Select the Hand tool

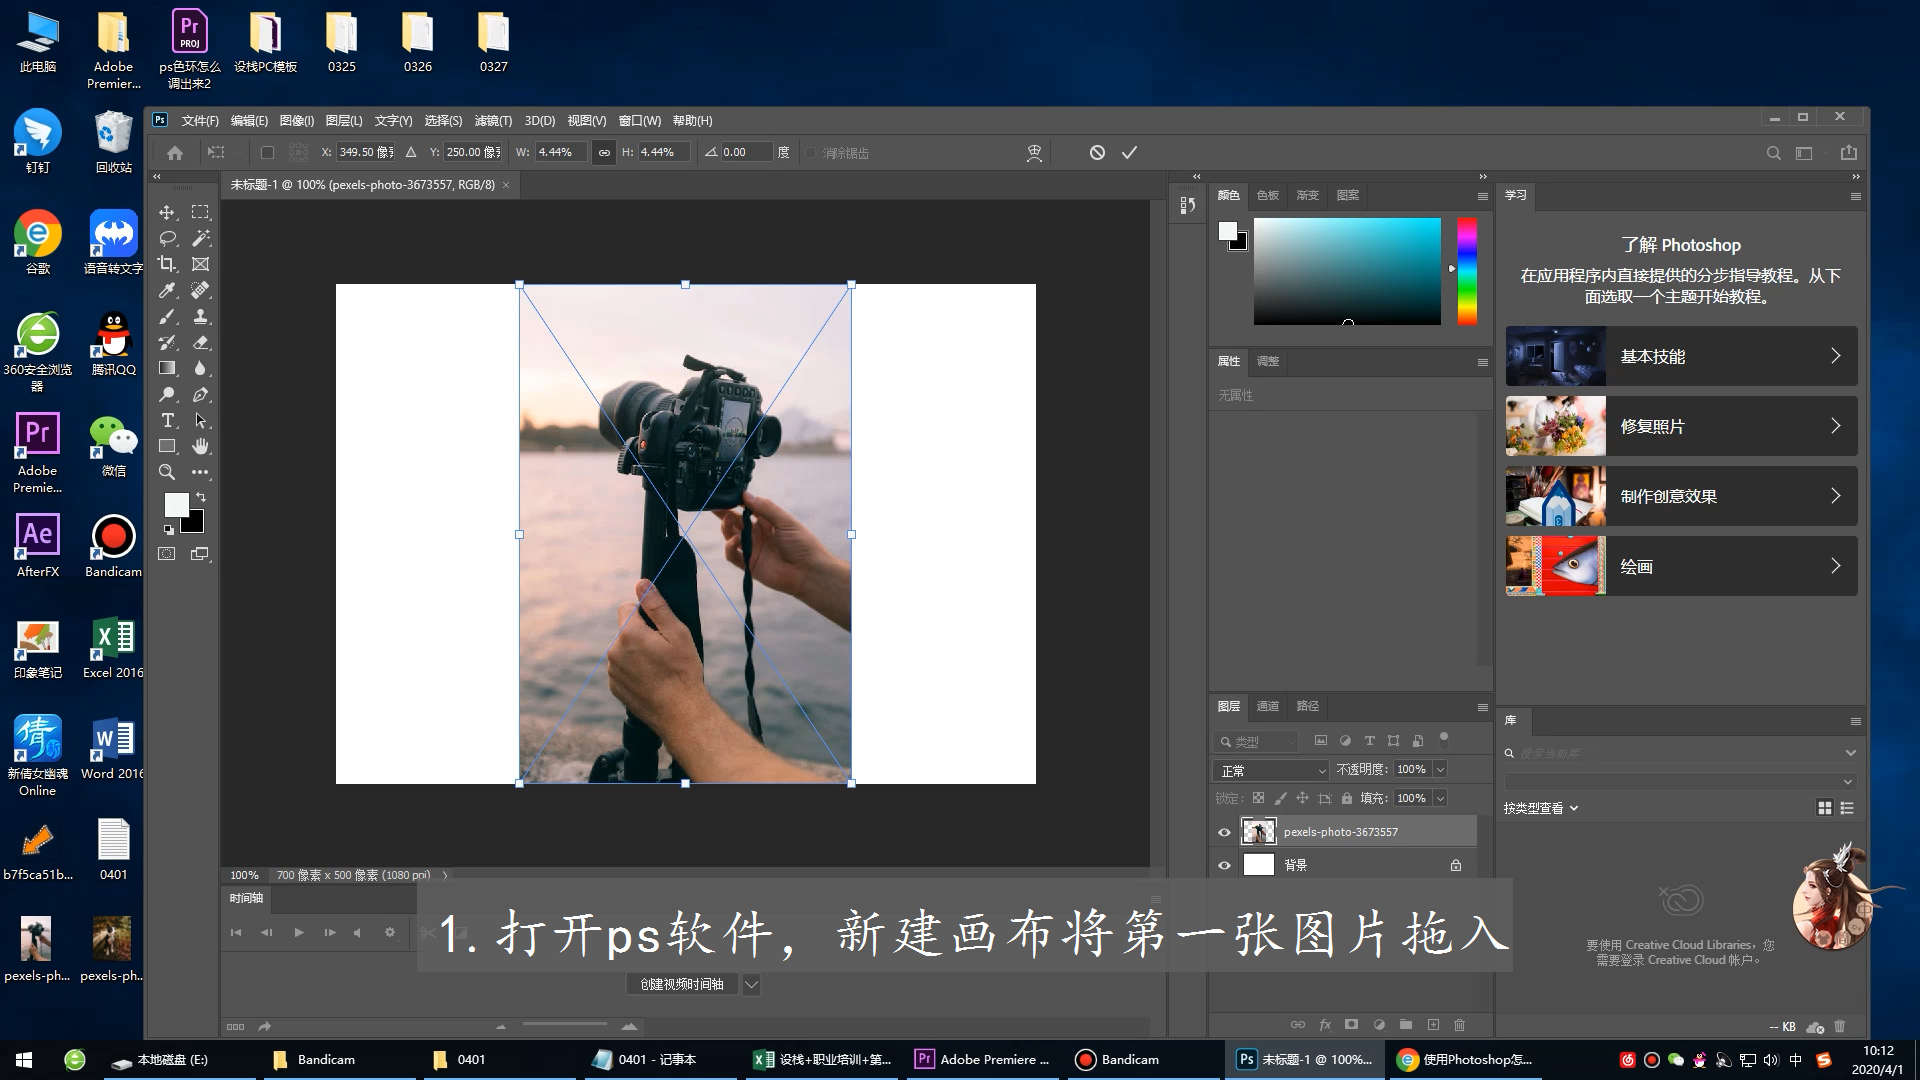pyautogui.click(x=200, y=446)
